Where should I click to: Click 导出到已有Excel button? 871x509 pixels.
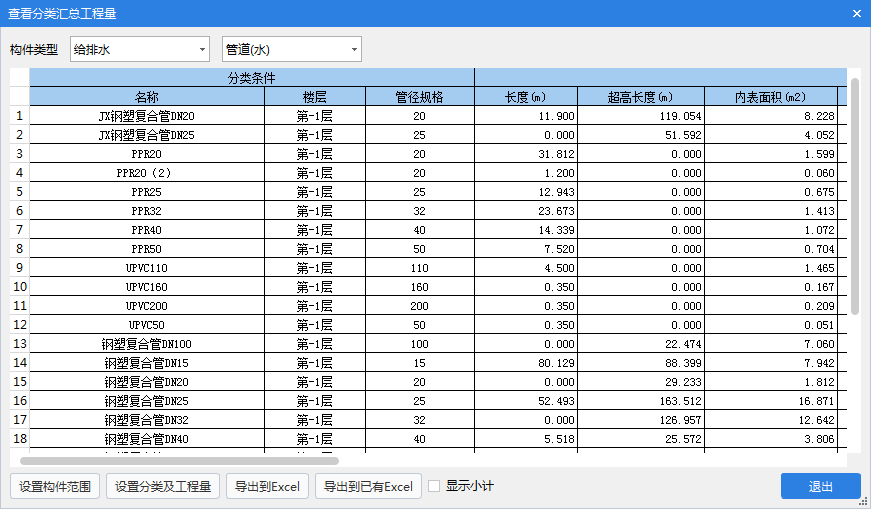pos(368,487)
